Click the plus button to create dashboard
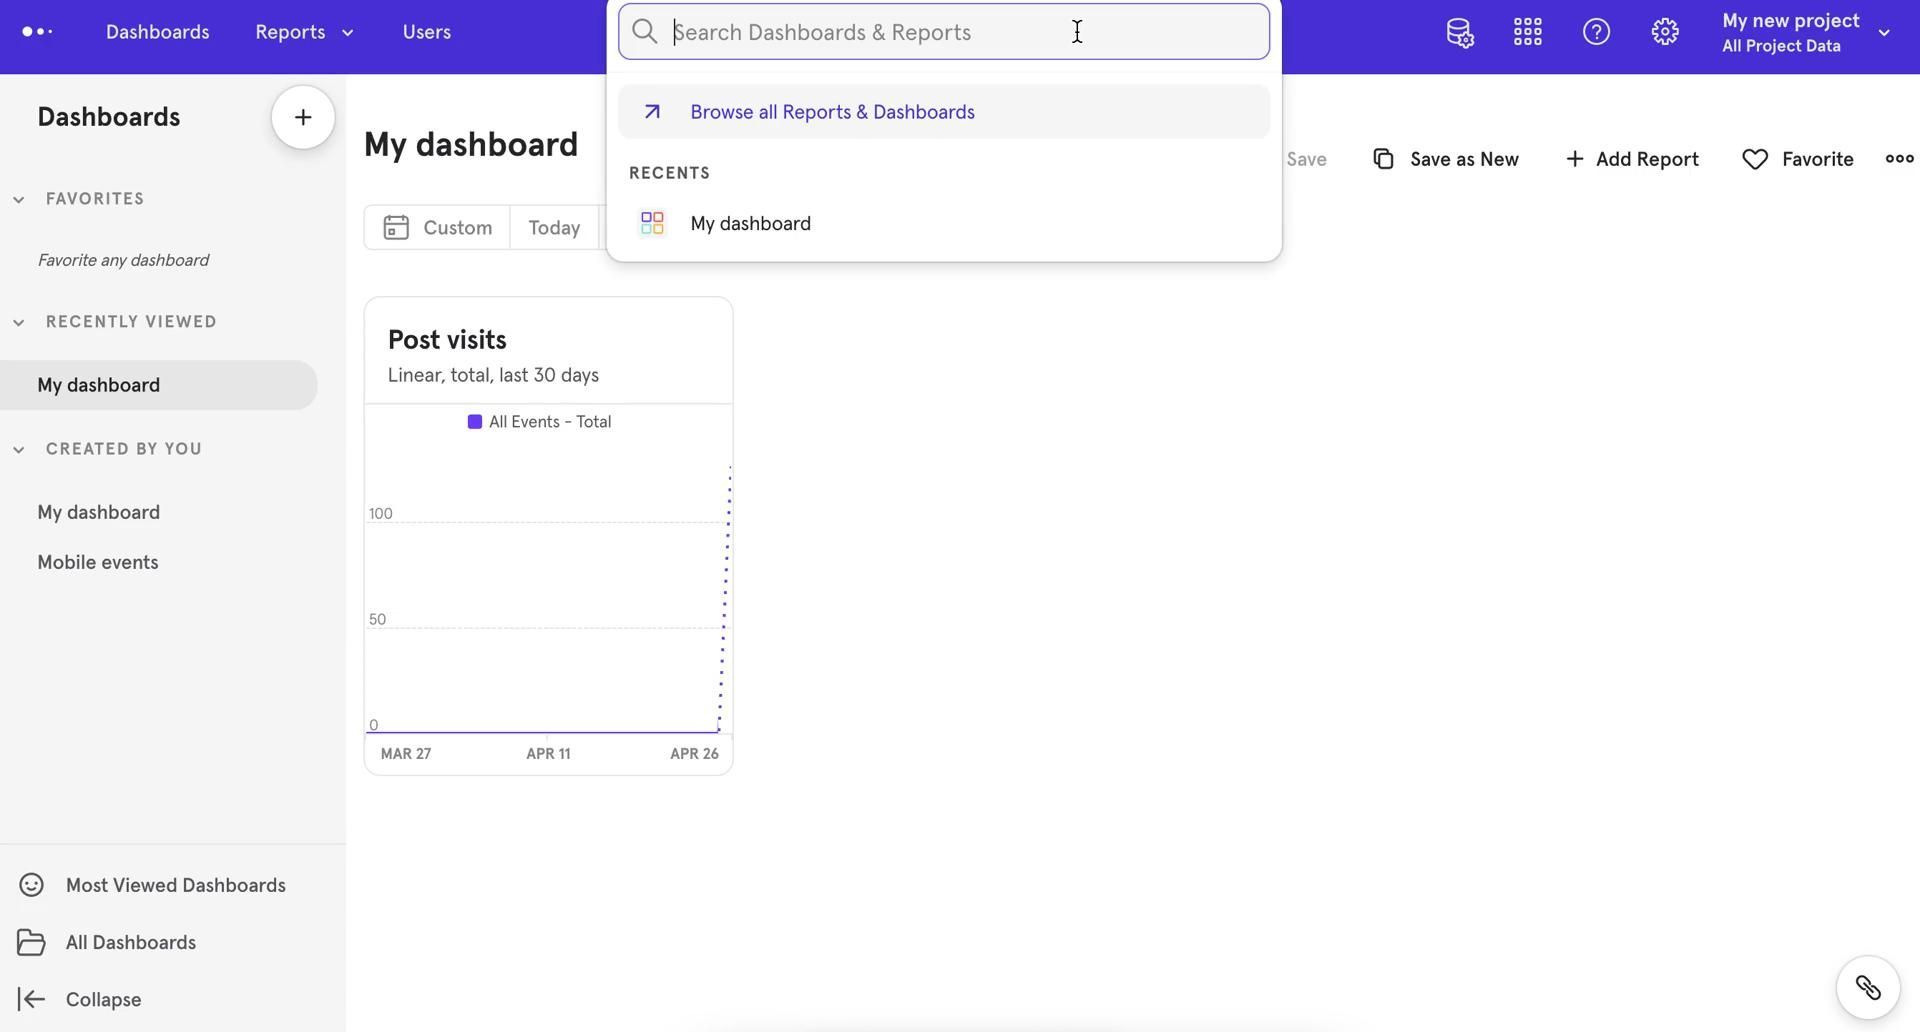This screenshot has height=1032, width=1920. tap(303, 117)
